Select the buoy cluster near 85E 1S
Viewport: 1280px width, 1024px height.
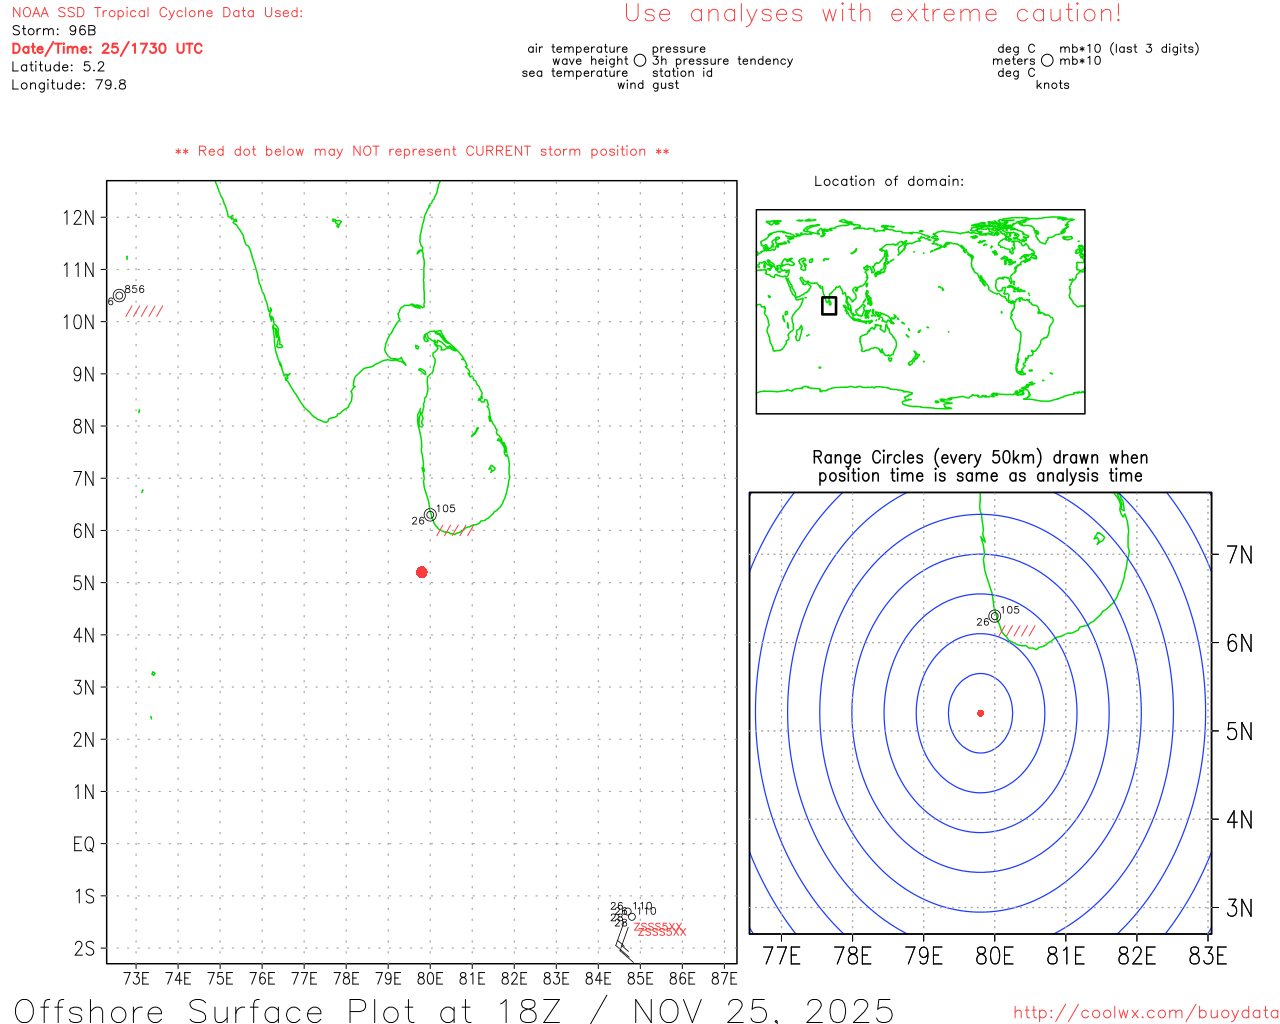tap(626, 914)
